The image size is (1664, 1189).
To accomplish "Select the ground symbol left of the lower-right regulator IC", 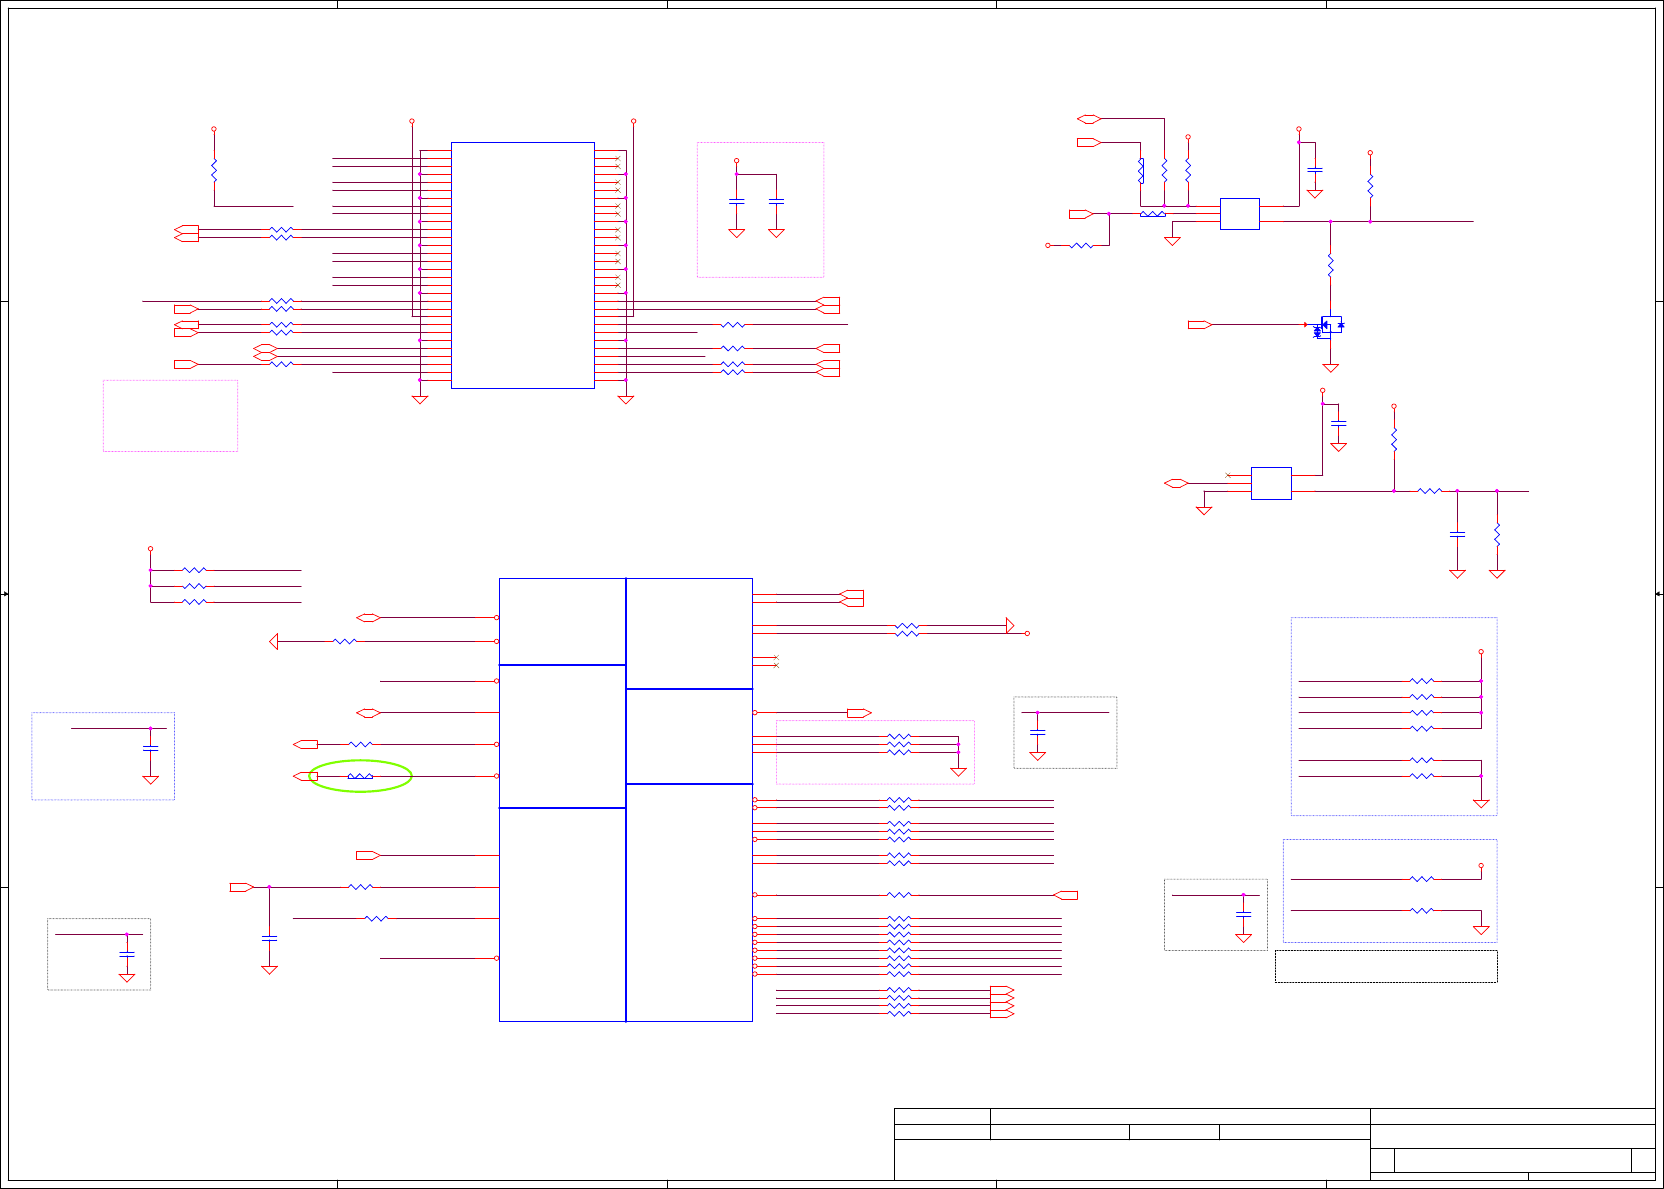I will point(1204,511).
